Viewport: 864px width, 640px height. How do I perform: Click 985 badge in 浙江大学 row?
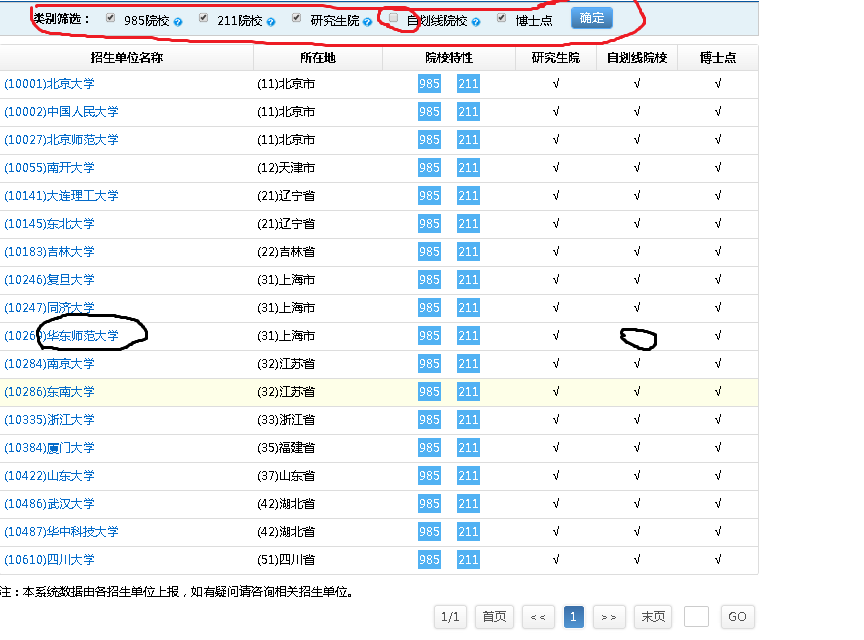[429, 420]
